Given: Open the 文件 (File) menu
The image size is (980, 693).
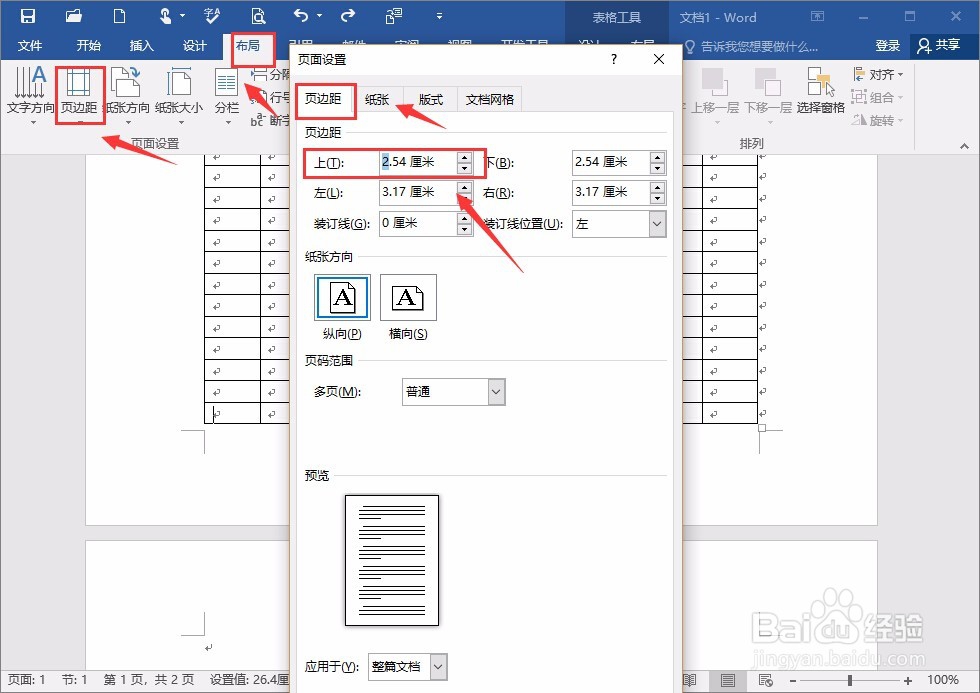Looking at the screenshot, I should click(x=31, y=45).
